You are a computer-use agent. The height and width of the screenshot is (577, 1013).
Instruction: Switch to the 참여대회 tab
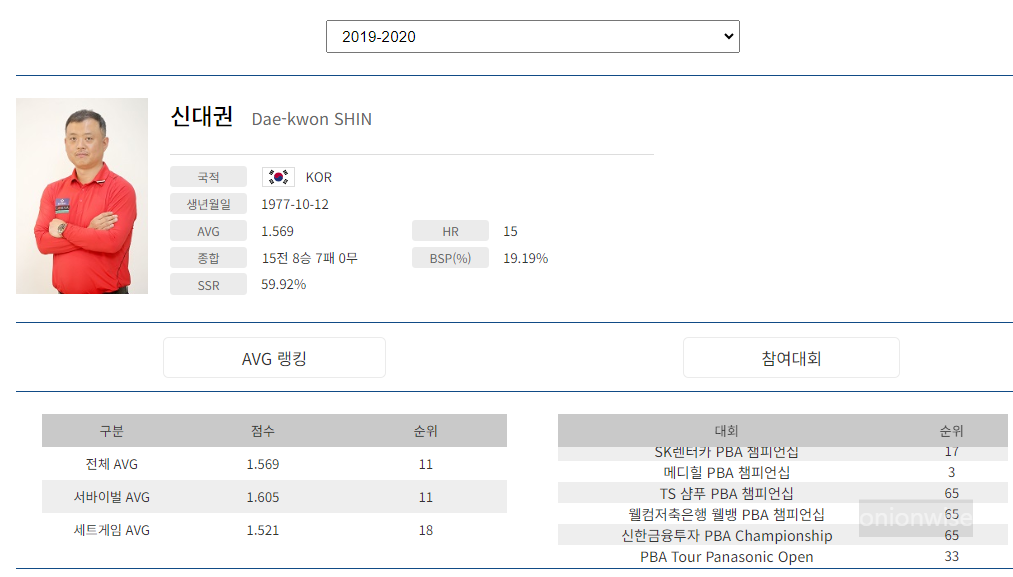[x=791, y=357]
